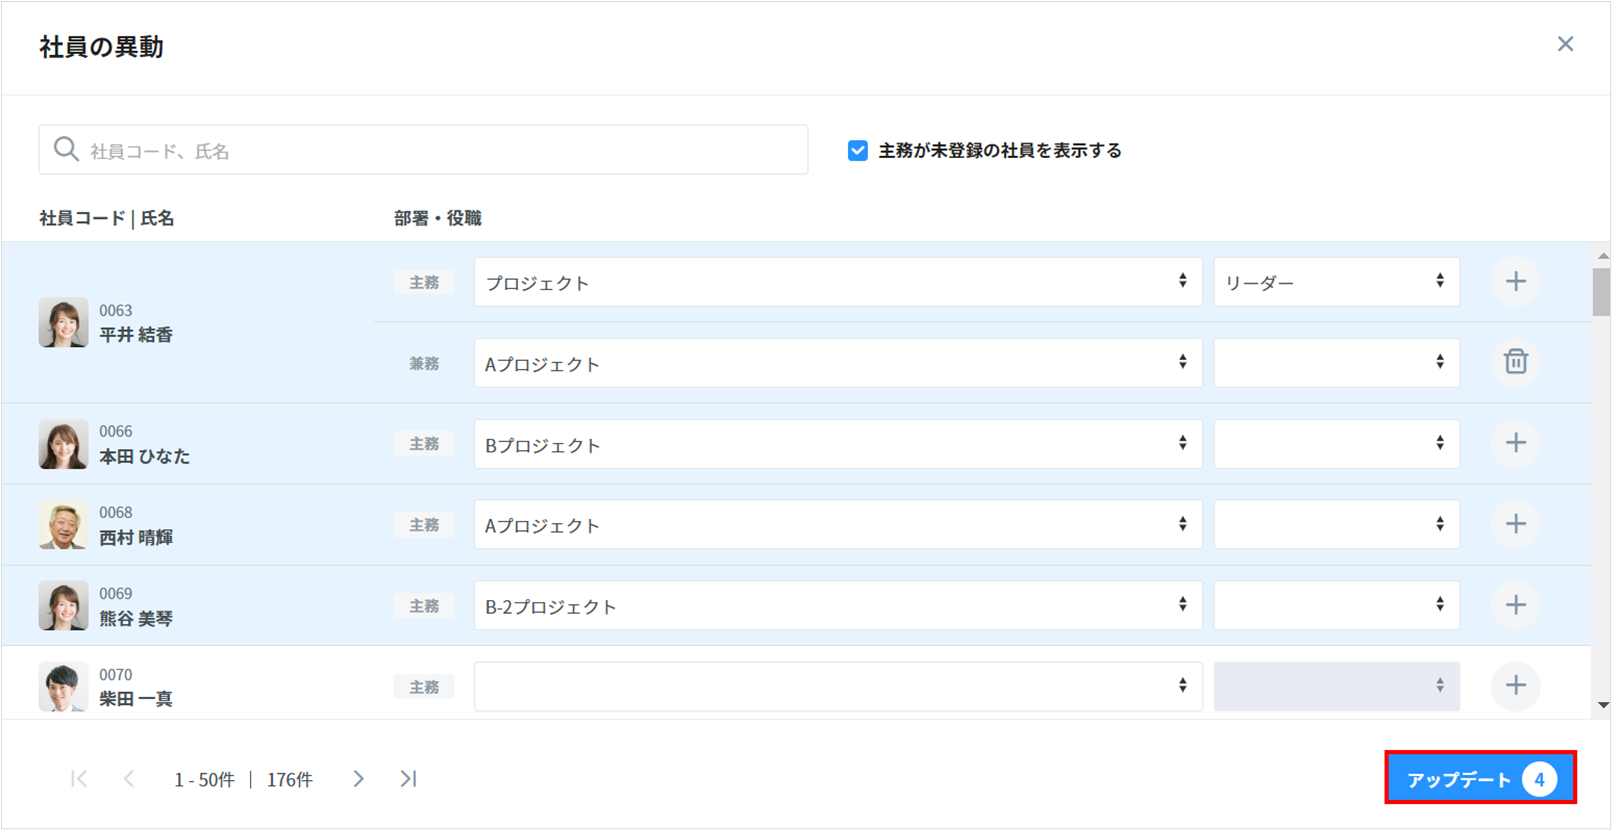1612x830 pixels.
Task: Go to the next page of employees
Action: pyautogui.click(x=358, y=779)
